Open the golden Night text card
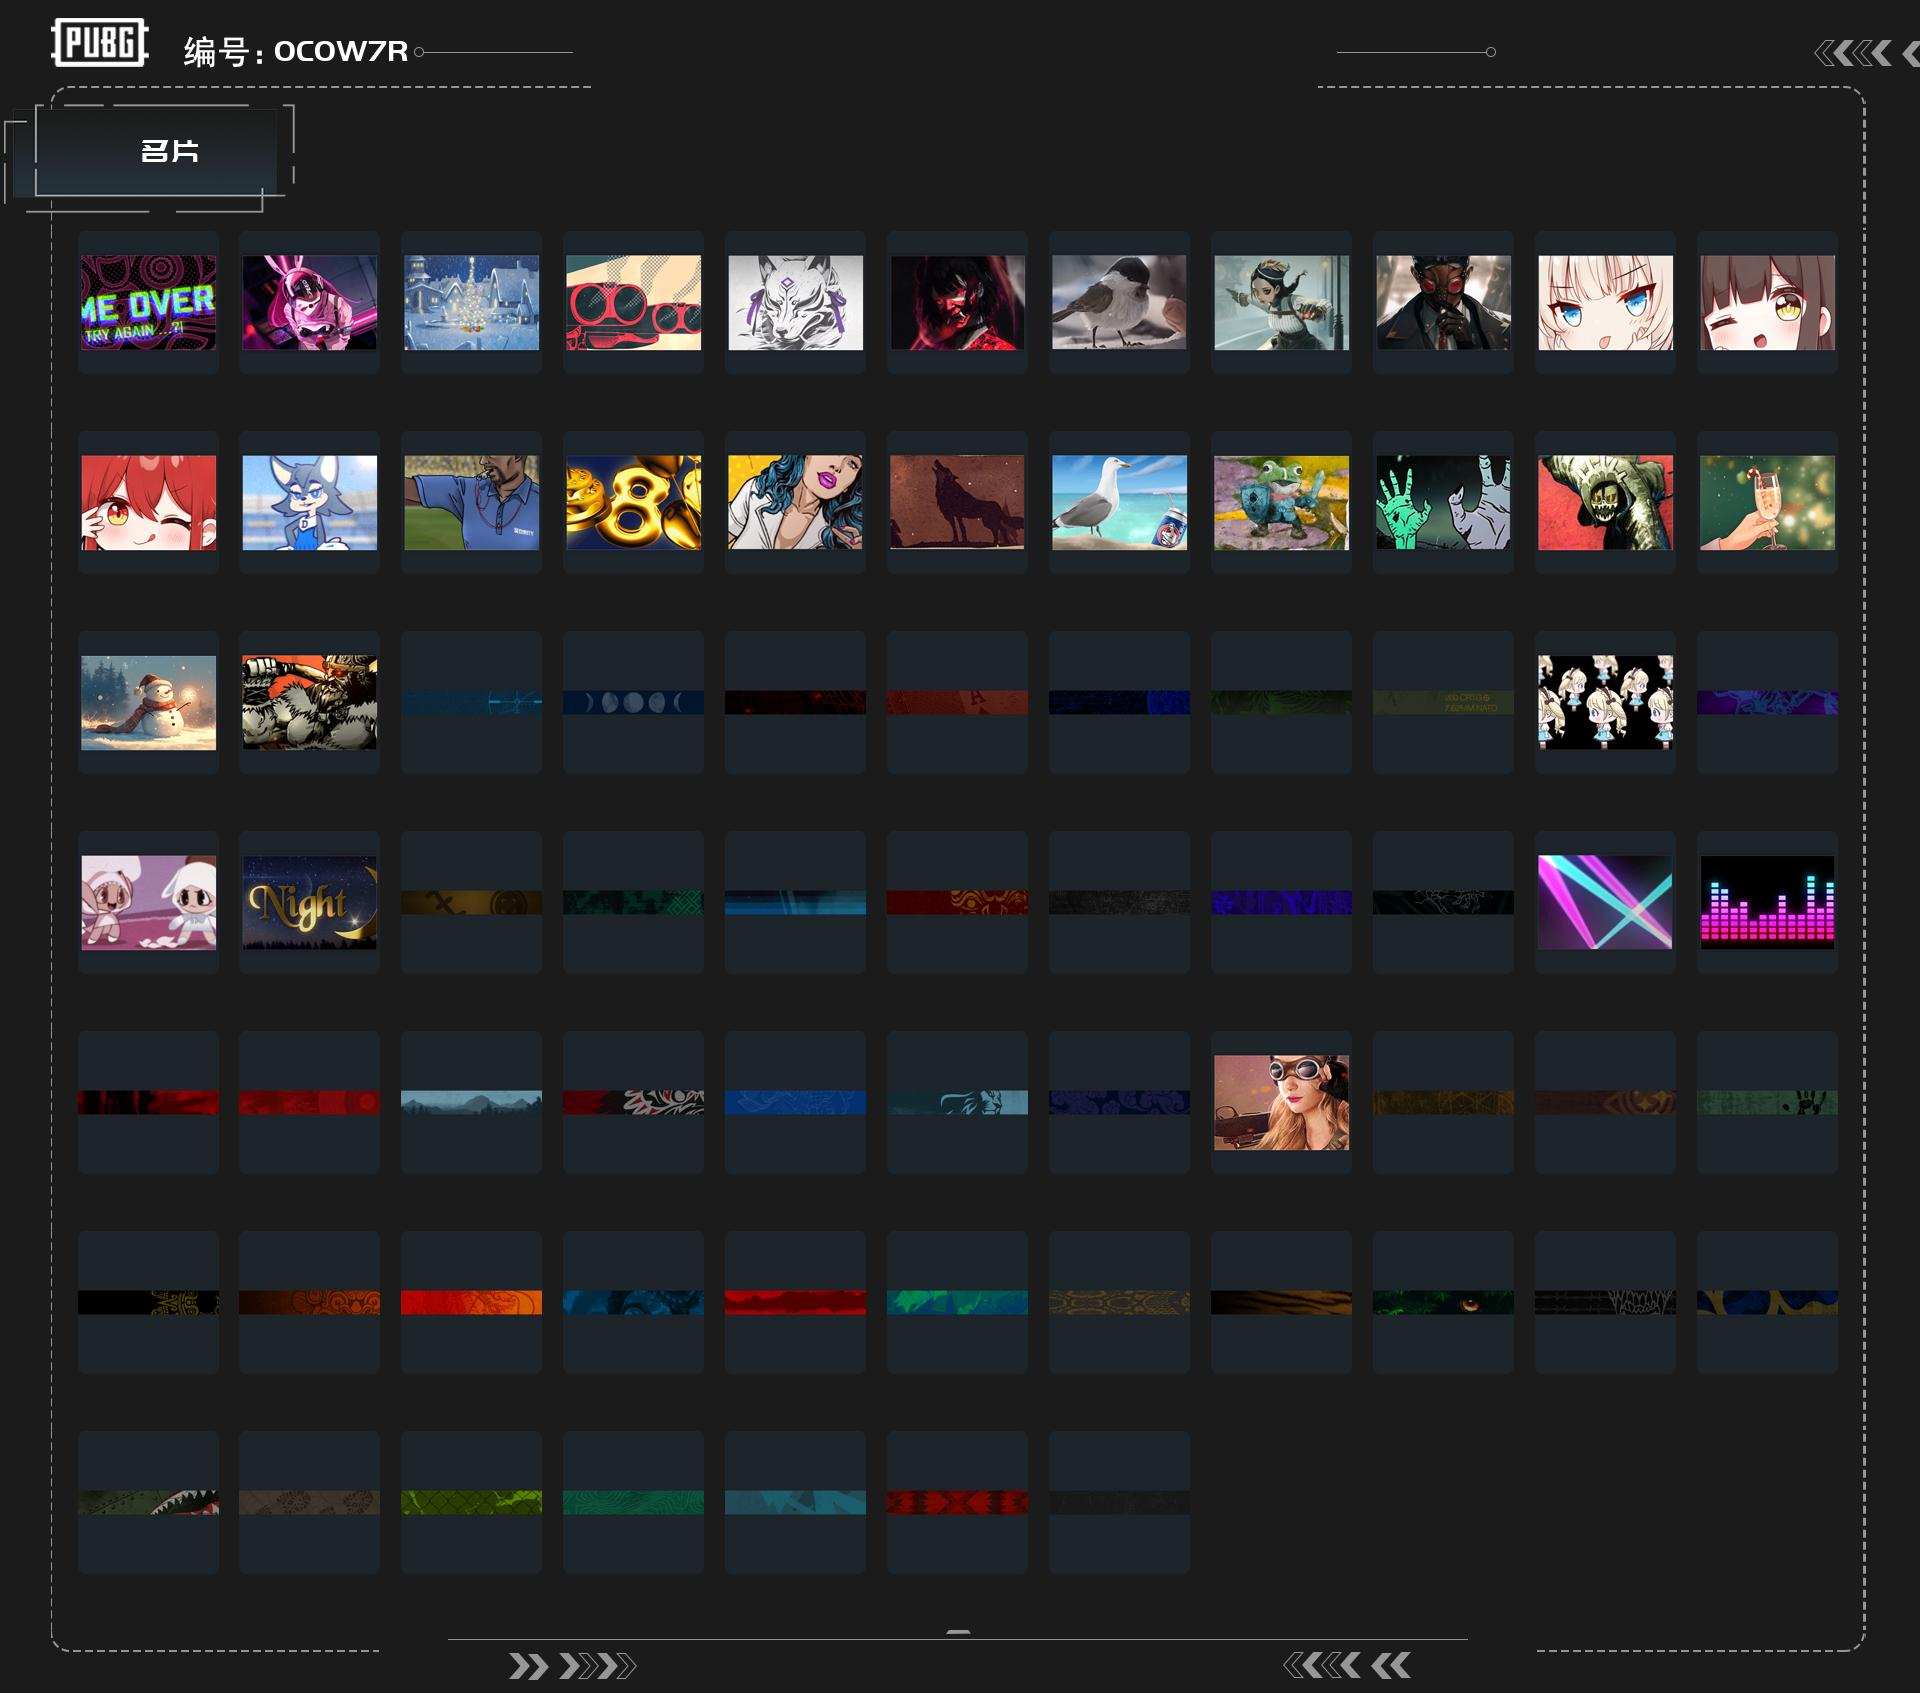This screenshot has height=1693, width=1920. (x=310, y=902)
